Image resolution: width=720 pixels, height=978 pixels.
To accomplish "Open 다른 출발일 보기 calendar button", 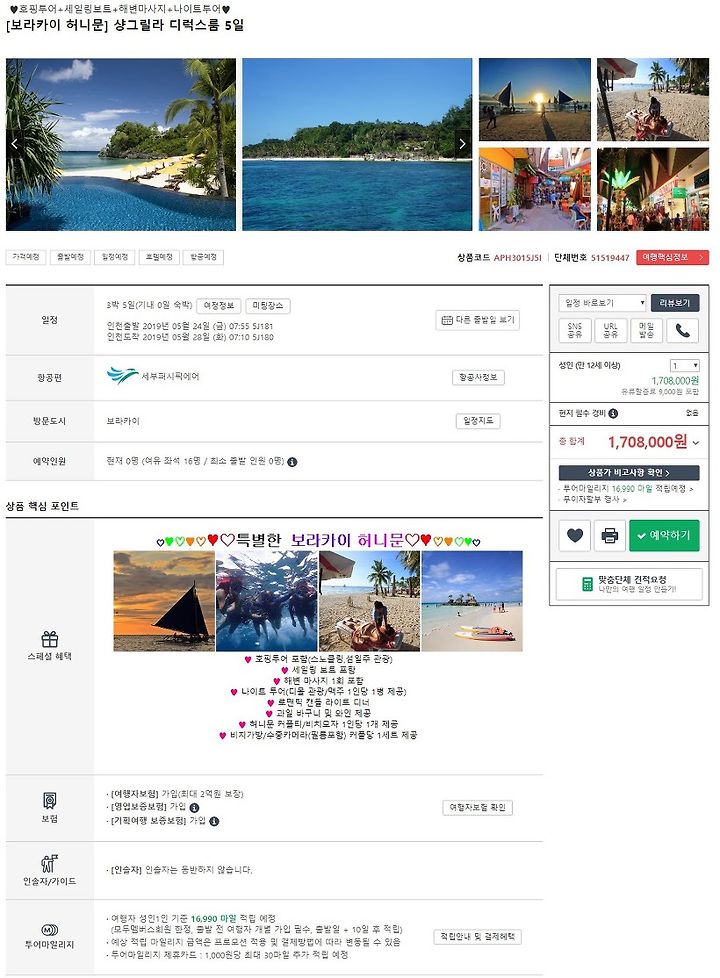I will pyautogui.click(x=478, y=320).
